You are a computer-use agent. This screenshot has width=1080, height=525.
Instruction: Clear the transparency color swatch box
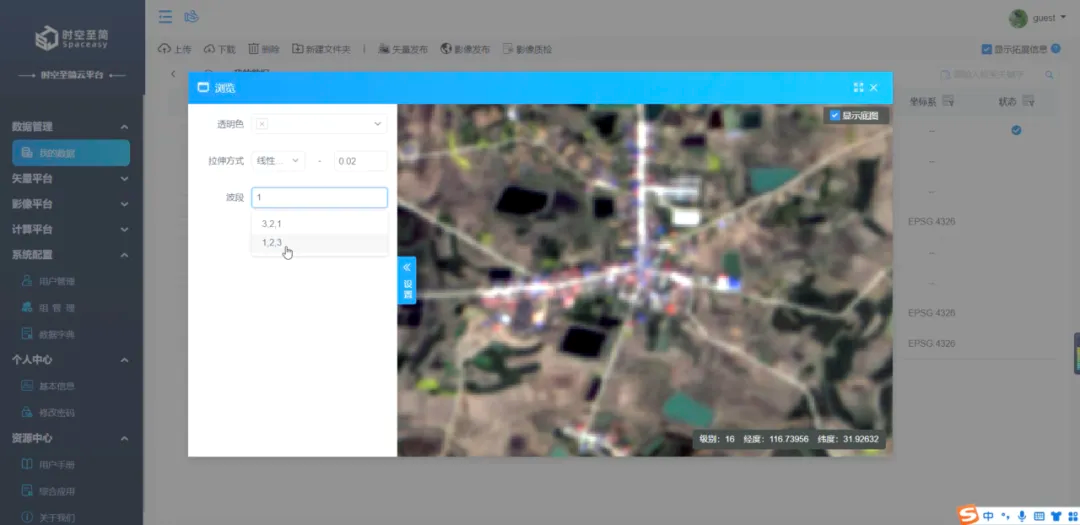[262, 124]
